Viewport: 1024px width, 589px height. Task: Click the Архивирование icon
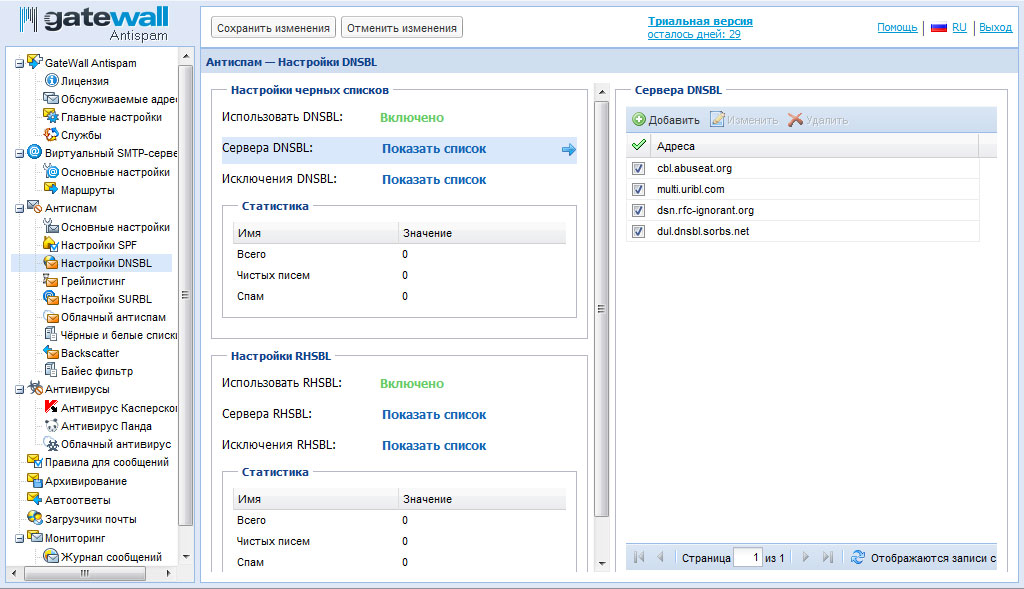[x=35, y=480]
